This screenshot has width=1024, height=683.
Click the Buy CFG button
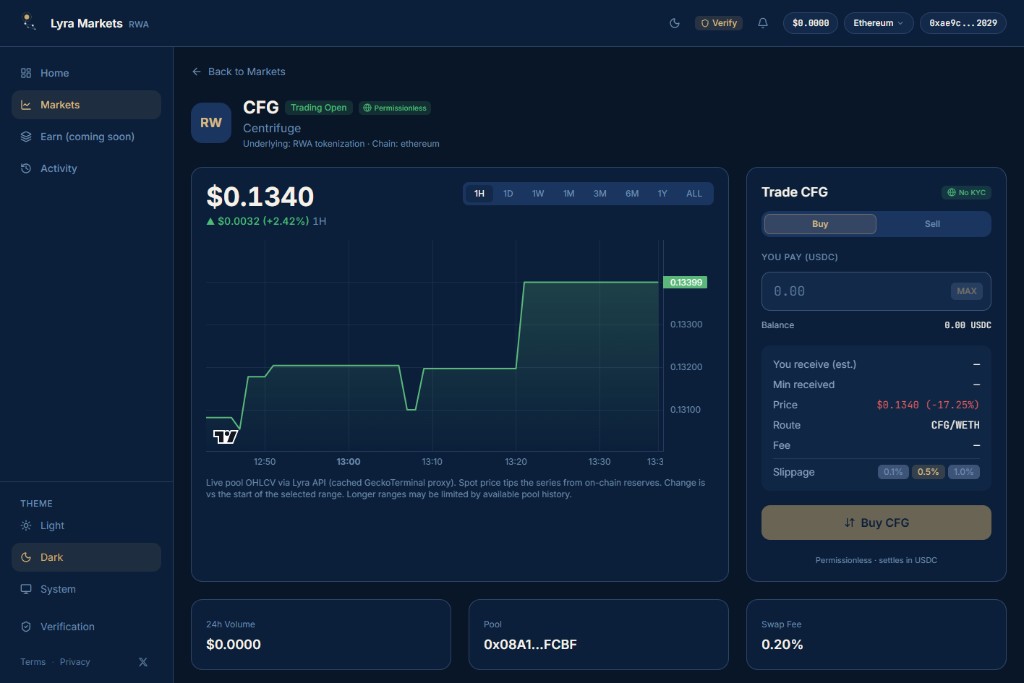click(876, 522)
